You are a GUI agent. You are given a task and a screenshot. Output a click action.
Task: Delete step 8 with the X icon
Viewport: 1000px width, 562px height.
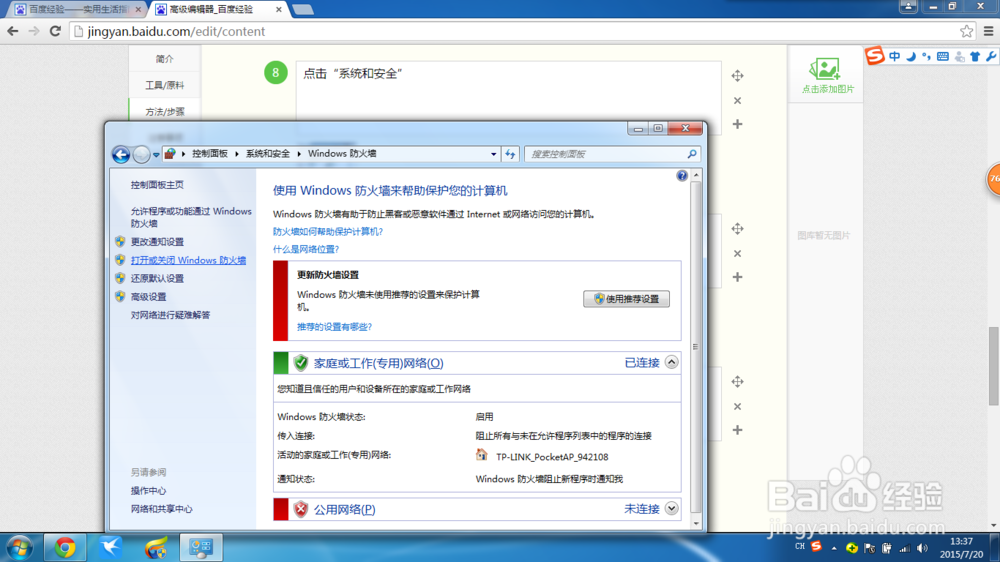(x=737, y=101)
